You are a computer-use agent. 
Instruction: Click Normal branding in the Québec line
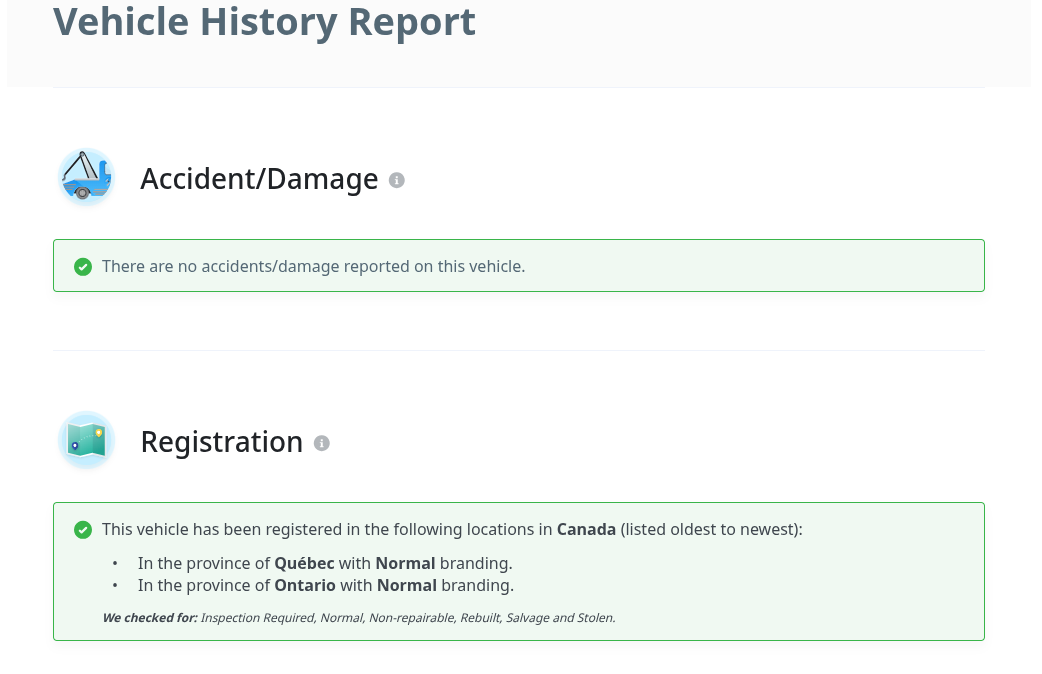pos(405,563)
